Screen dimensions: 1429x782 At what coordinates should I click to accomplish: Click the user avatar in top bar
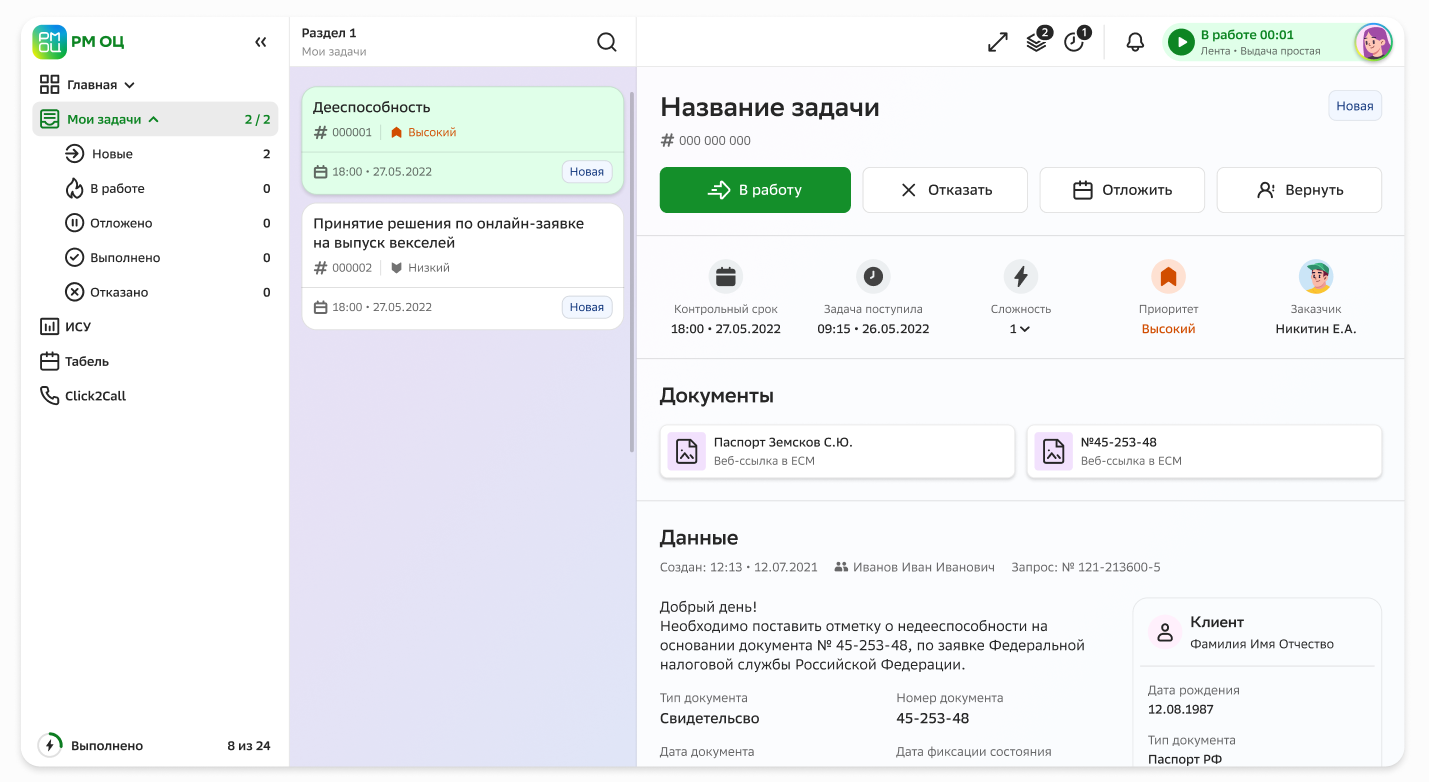click(x=1373, y=43)
